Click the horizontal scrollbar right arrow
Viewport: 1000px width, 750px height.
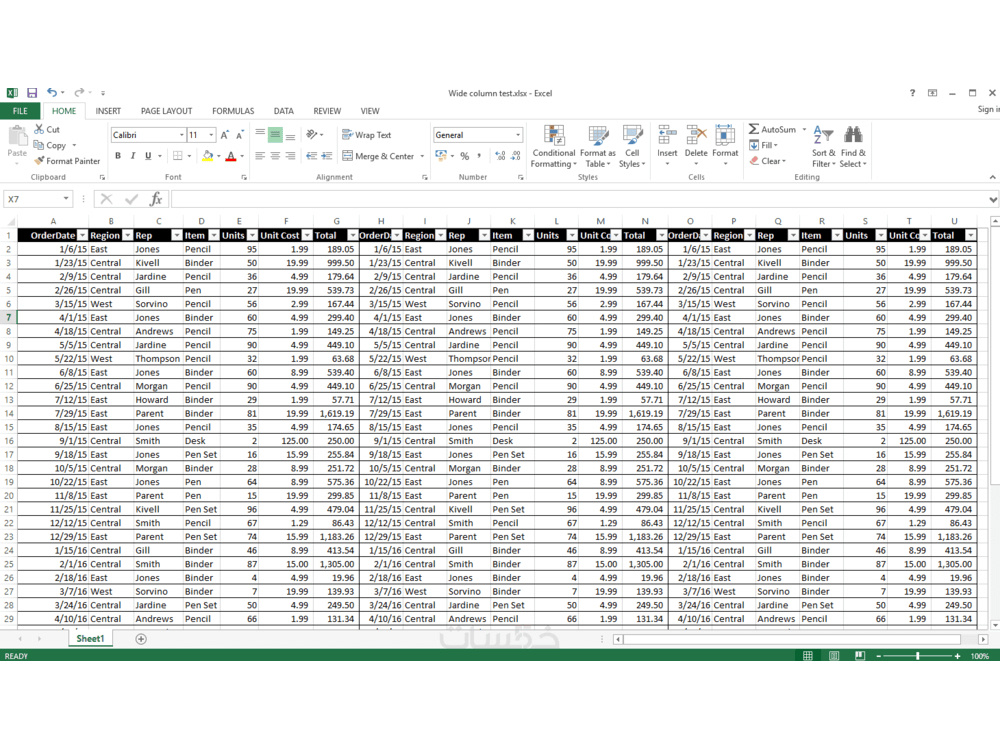tap(983, 638)
